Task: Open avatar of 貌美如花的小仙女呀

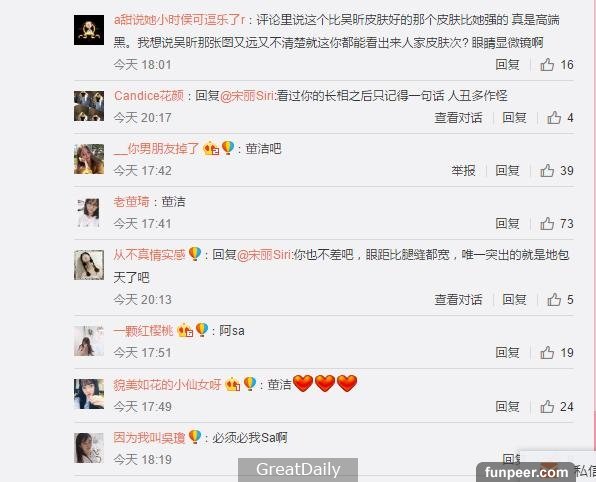Action: click(x=89, y=394)
